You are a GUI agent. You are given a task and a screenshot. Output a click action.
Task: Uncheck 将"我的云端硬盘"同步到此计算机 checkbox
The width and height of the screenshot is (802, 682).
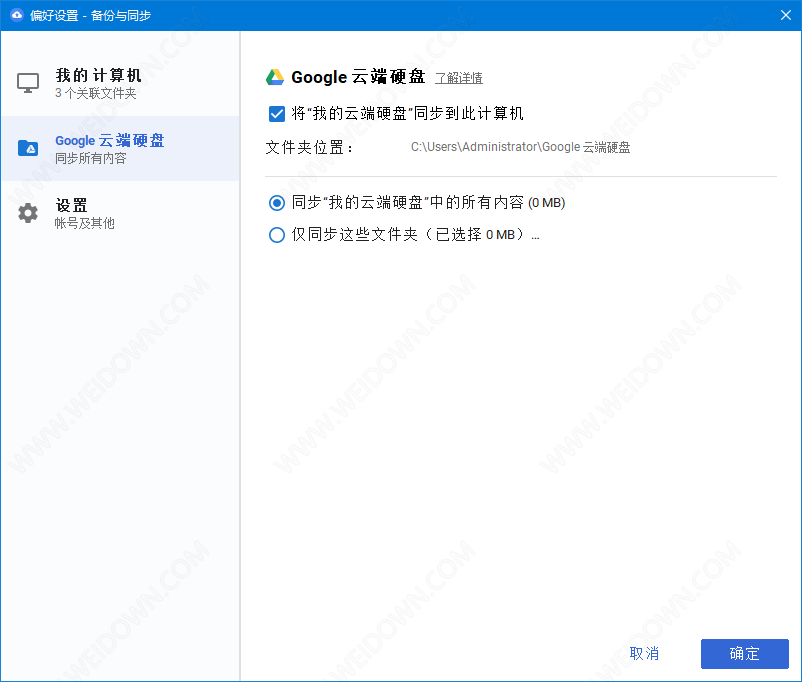pyautogui.click(x=277, y=114)
